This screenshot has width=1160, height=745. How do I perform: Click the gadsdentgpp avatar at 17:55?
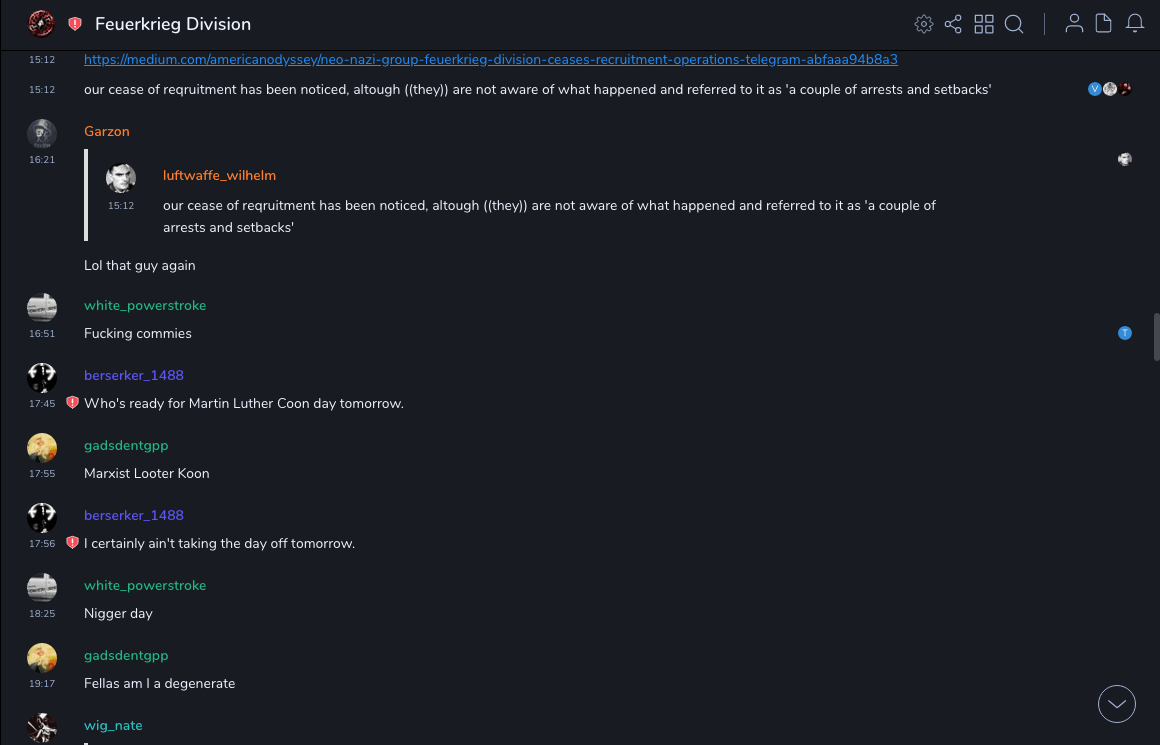pyautogui.click(x=42, y=448)
